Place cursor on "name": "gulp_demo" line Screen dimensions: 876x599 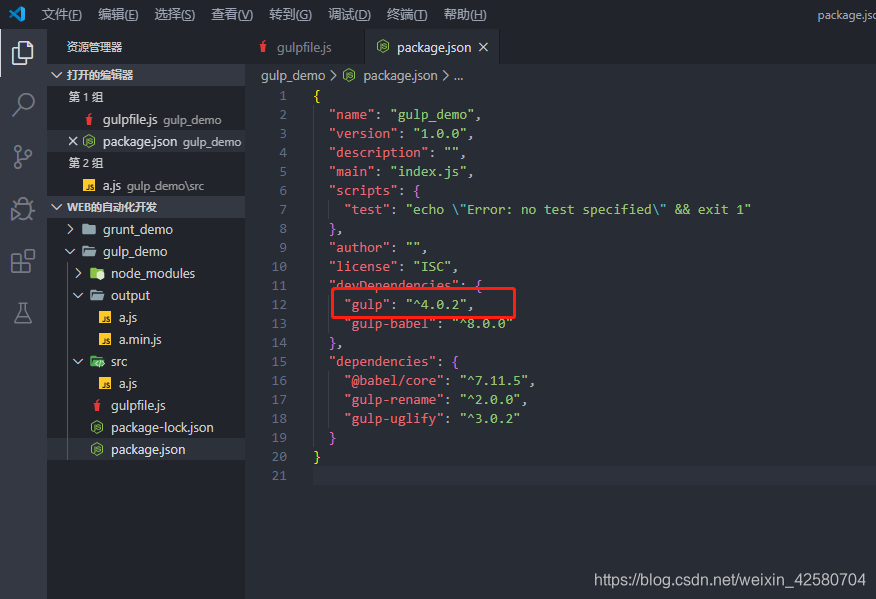[x=405, y=115]
